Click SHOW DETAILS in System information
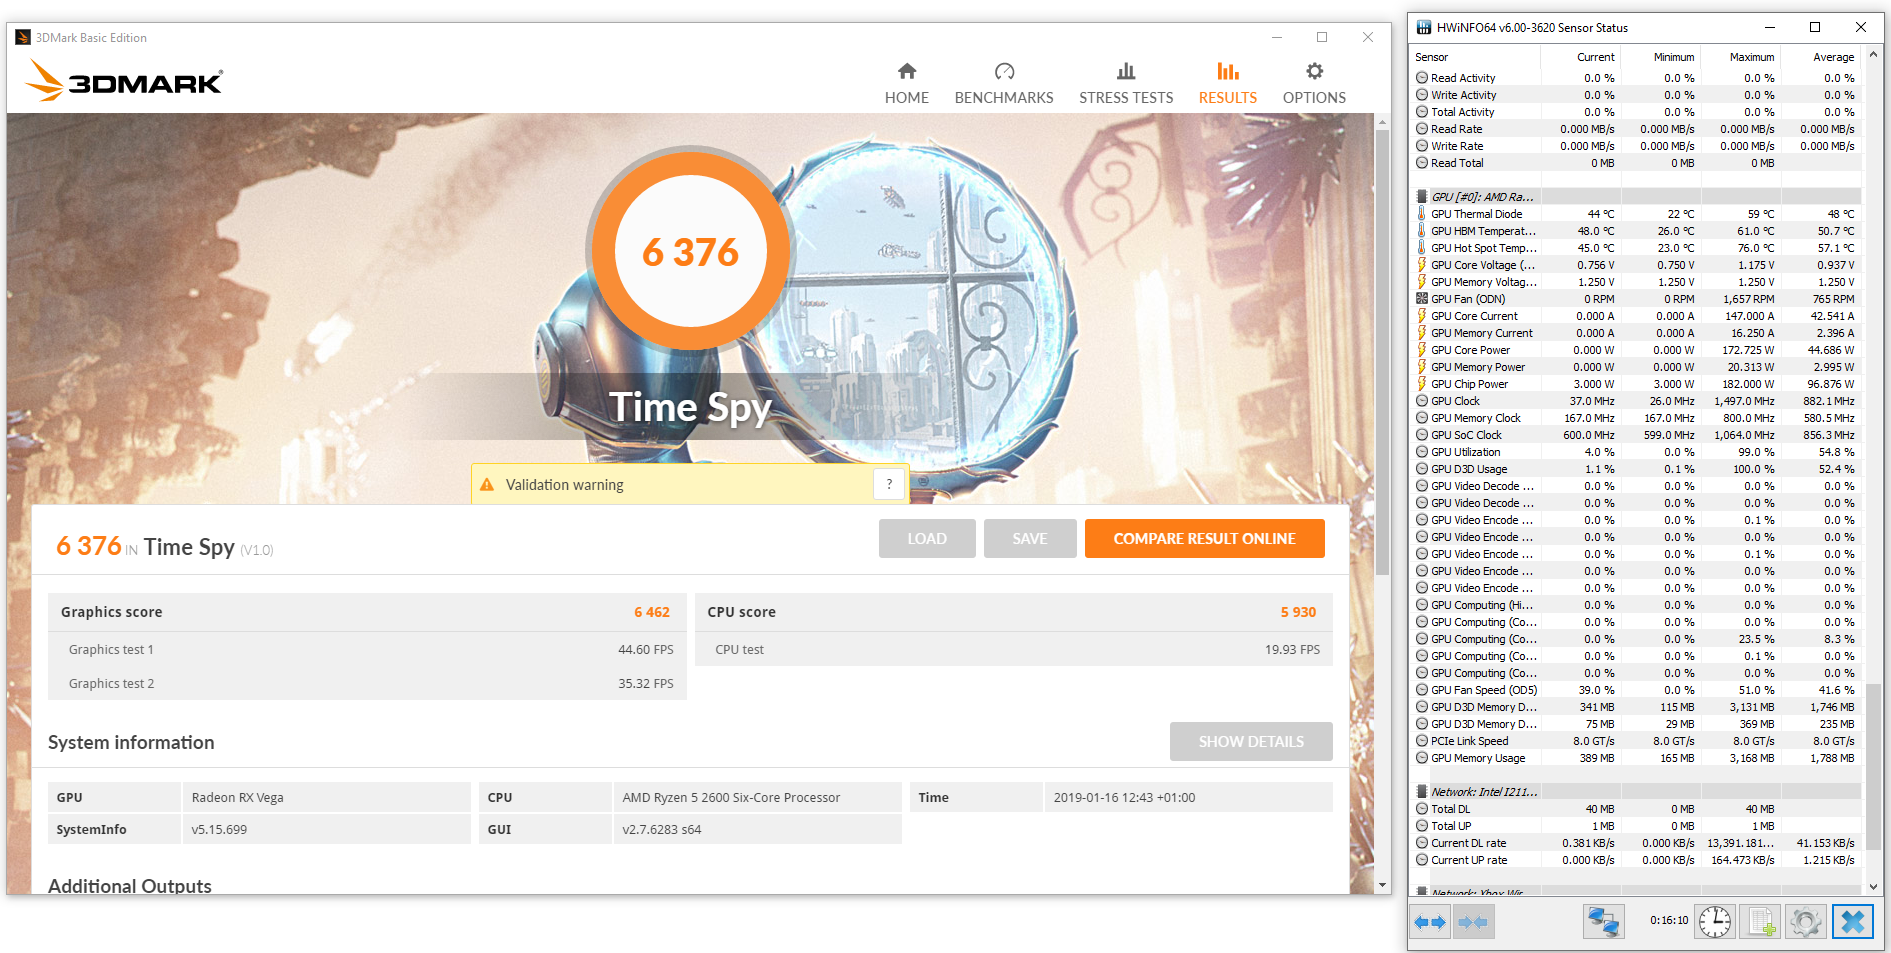Screen dimensions: 1891x953 pyautogui.click(x=1251, y=741)
